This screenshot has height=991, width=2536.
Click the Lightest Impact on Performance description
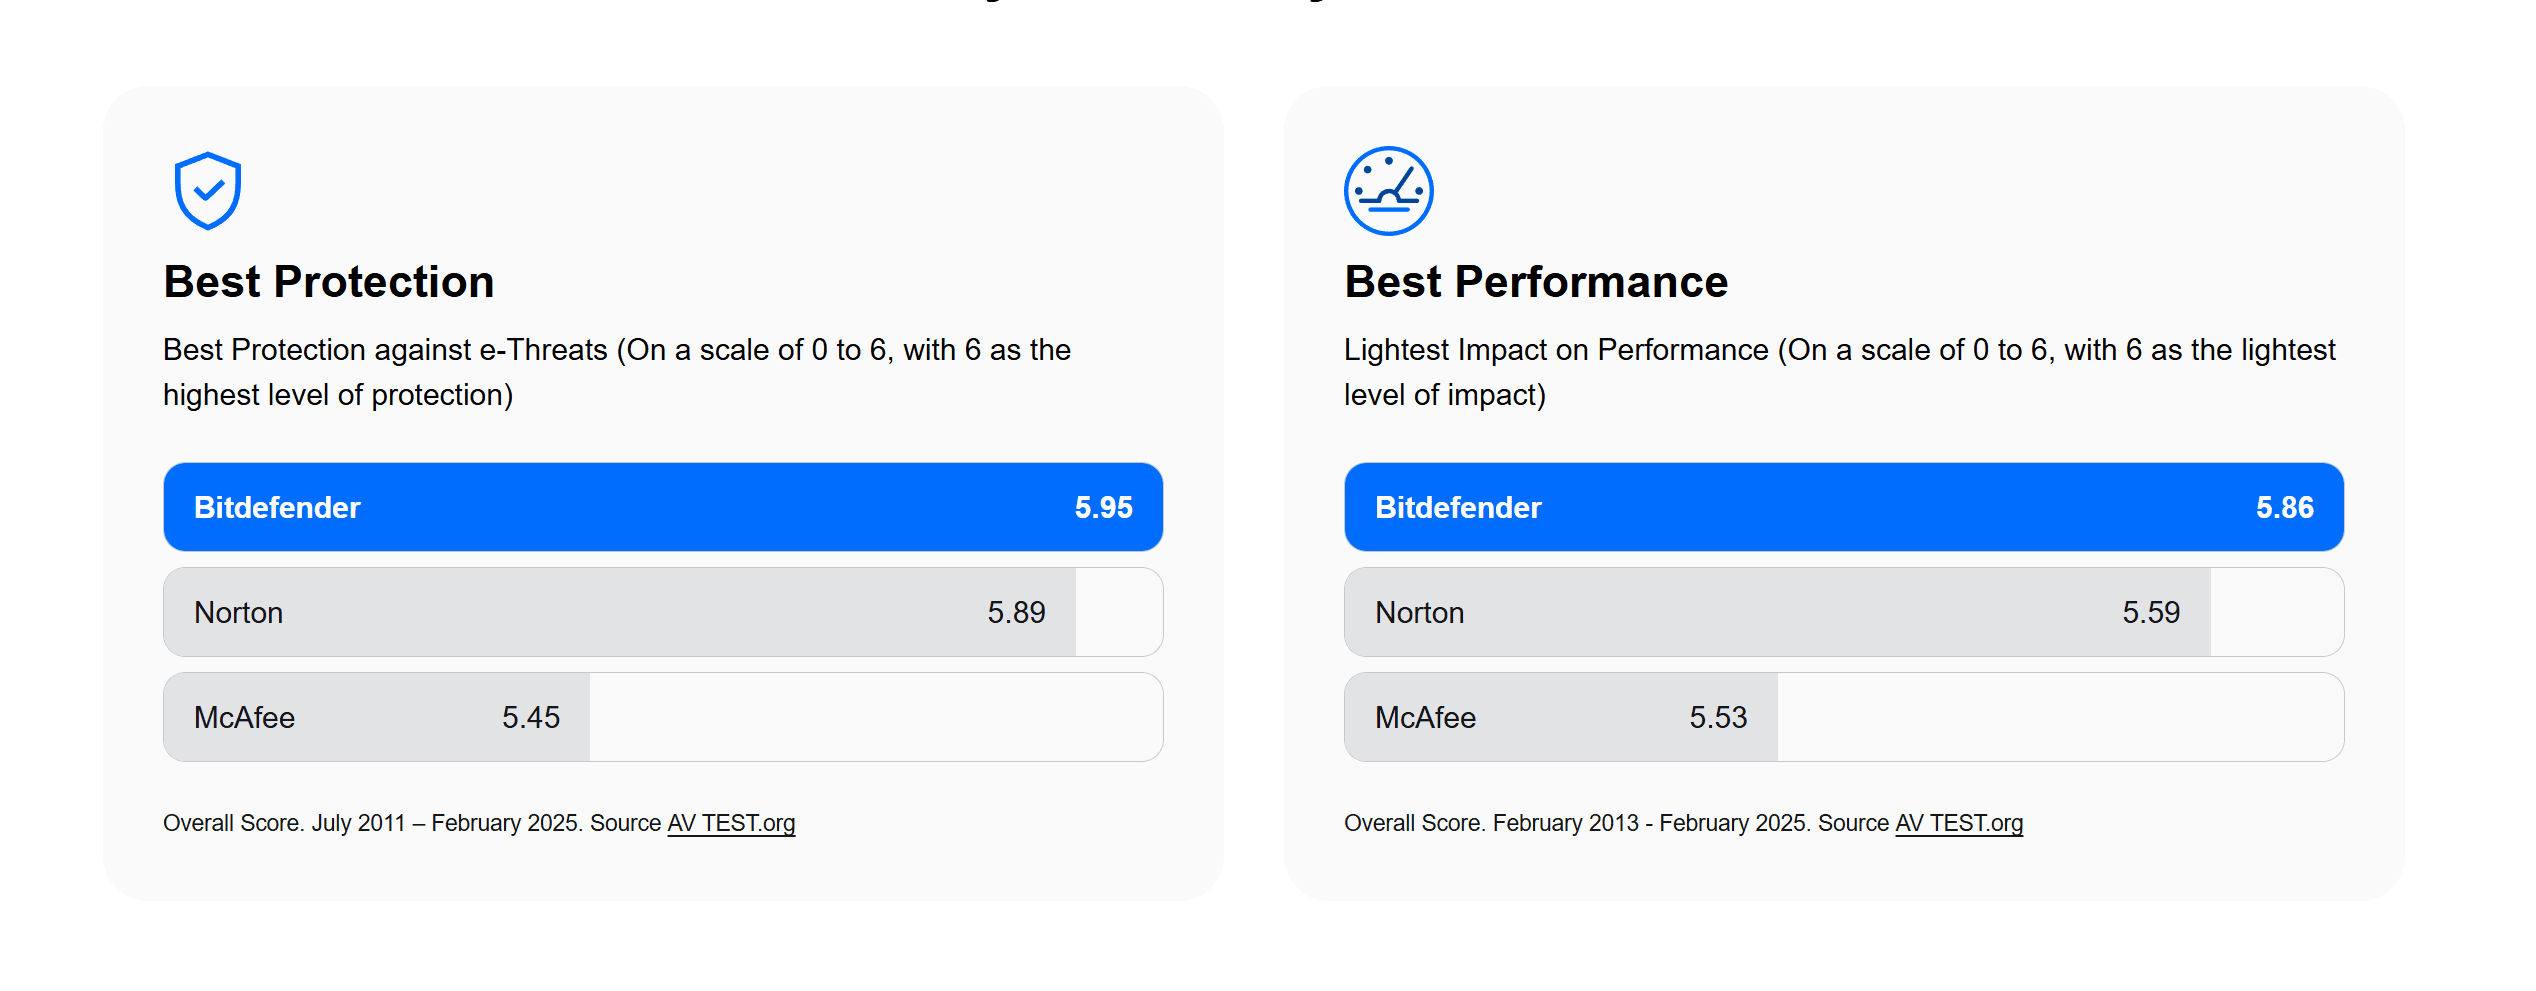pos(1838,372)
